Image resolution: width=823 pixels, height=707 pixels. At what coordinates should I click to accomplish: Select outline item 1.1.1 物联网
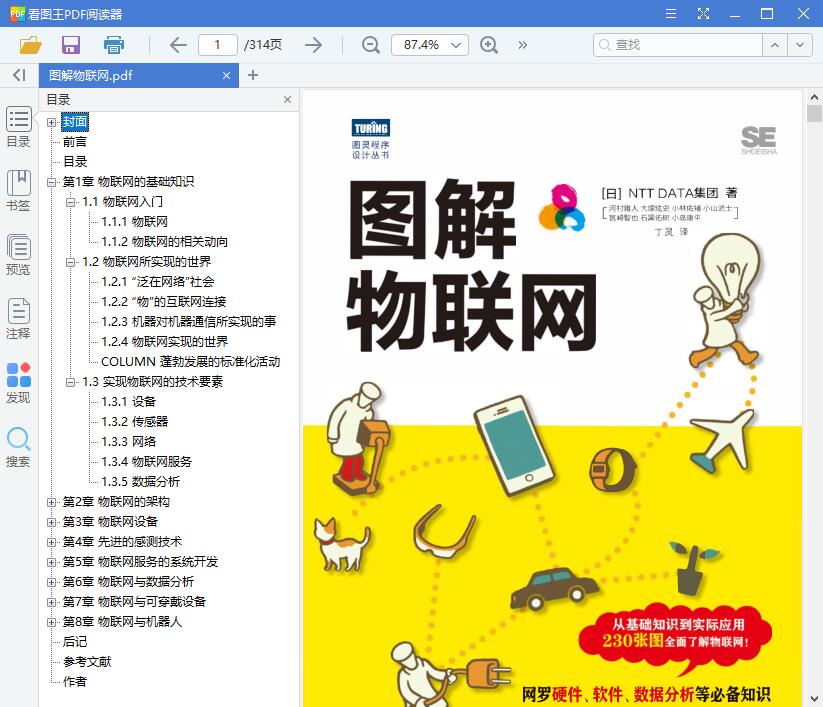tap(134, 221)
